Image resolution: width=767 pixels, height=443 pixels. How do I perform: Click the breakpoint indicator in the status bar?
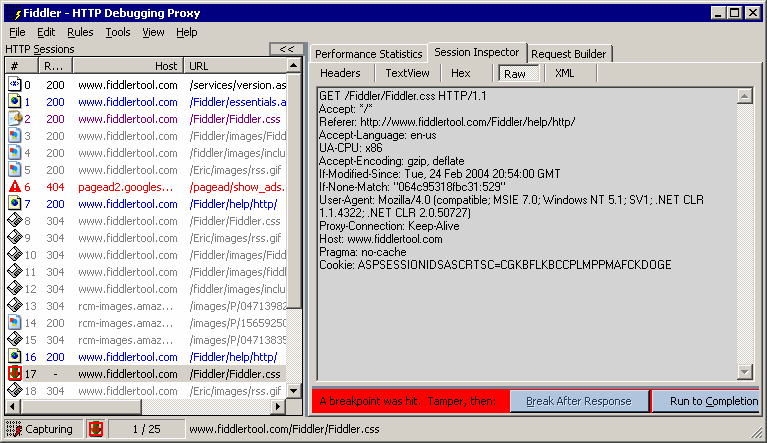(x=96, y=429)
